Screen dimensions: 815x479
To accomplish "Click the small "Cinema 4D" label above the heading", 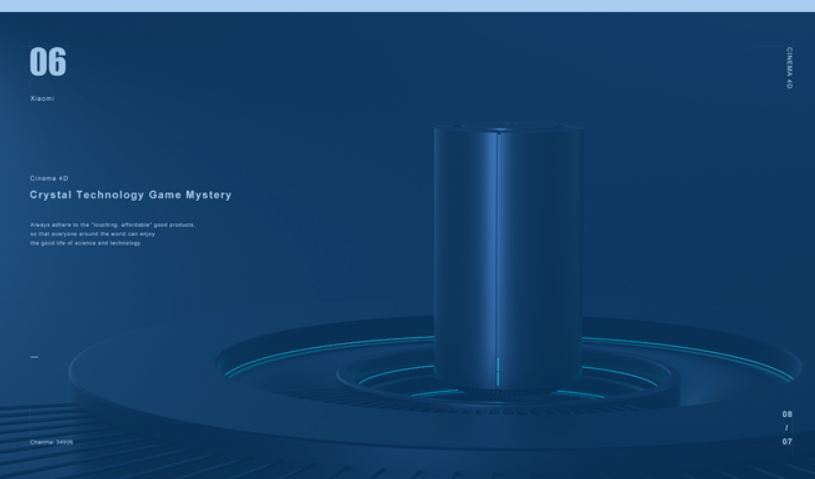I will tap(49, 178).
